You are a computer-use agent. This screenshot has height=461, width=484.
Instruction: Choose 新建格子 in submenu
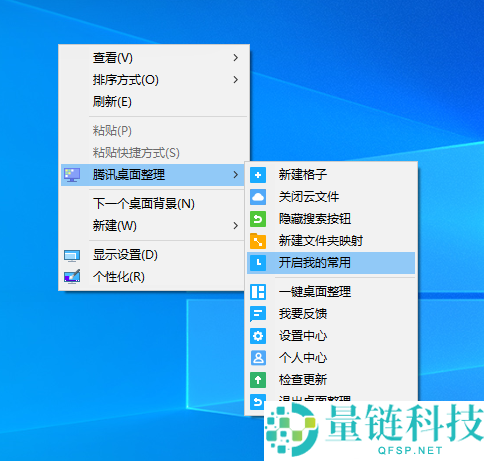point(331,175)
